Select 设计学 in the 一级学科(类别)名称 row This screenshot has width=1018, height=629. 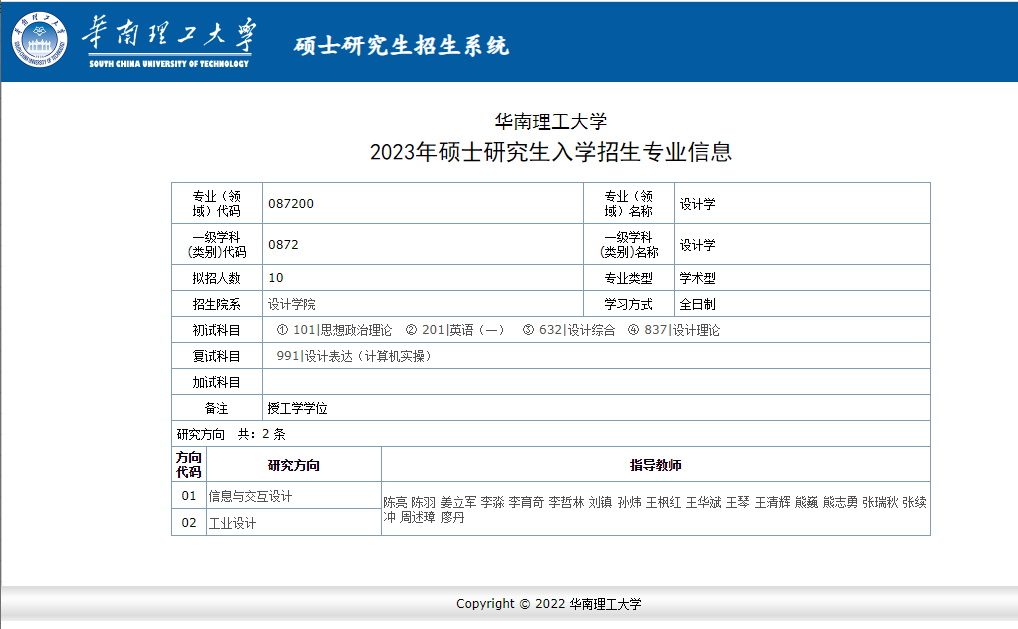point(697,245)
